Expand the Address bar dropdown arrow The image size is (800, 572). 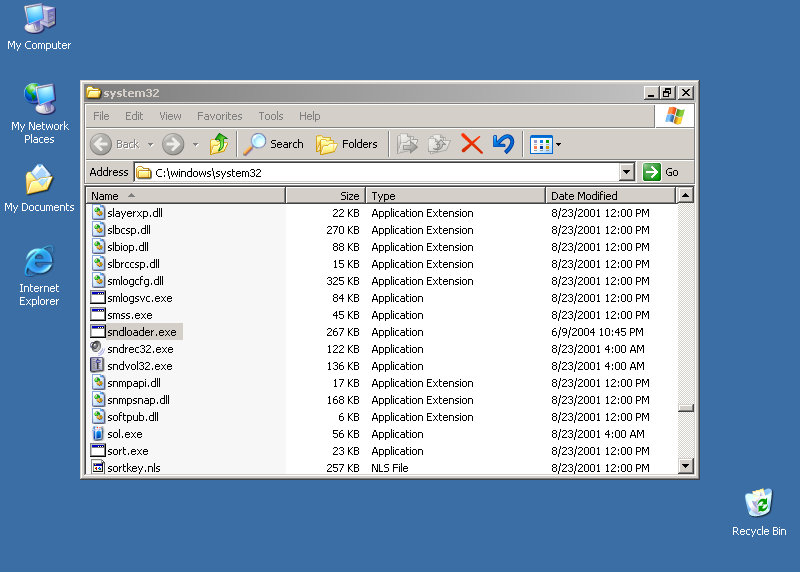click(x=626, y=172)
